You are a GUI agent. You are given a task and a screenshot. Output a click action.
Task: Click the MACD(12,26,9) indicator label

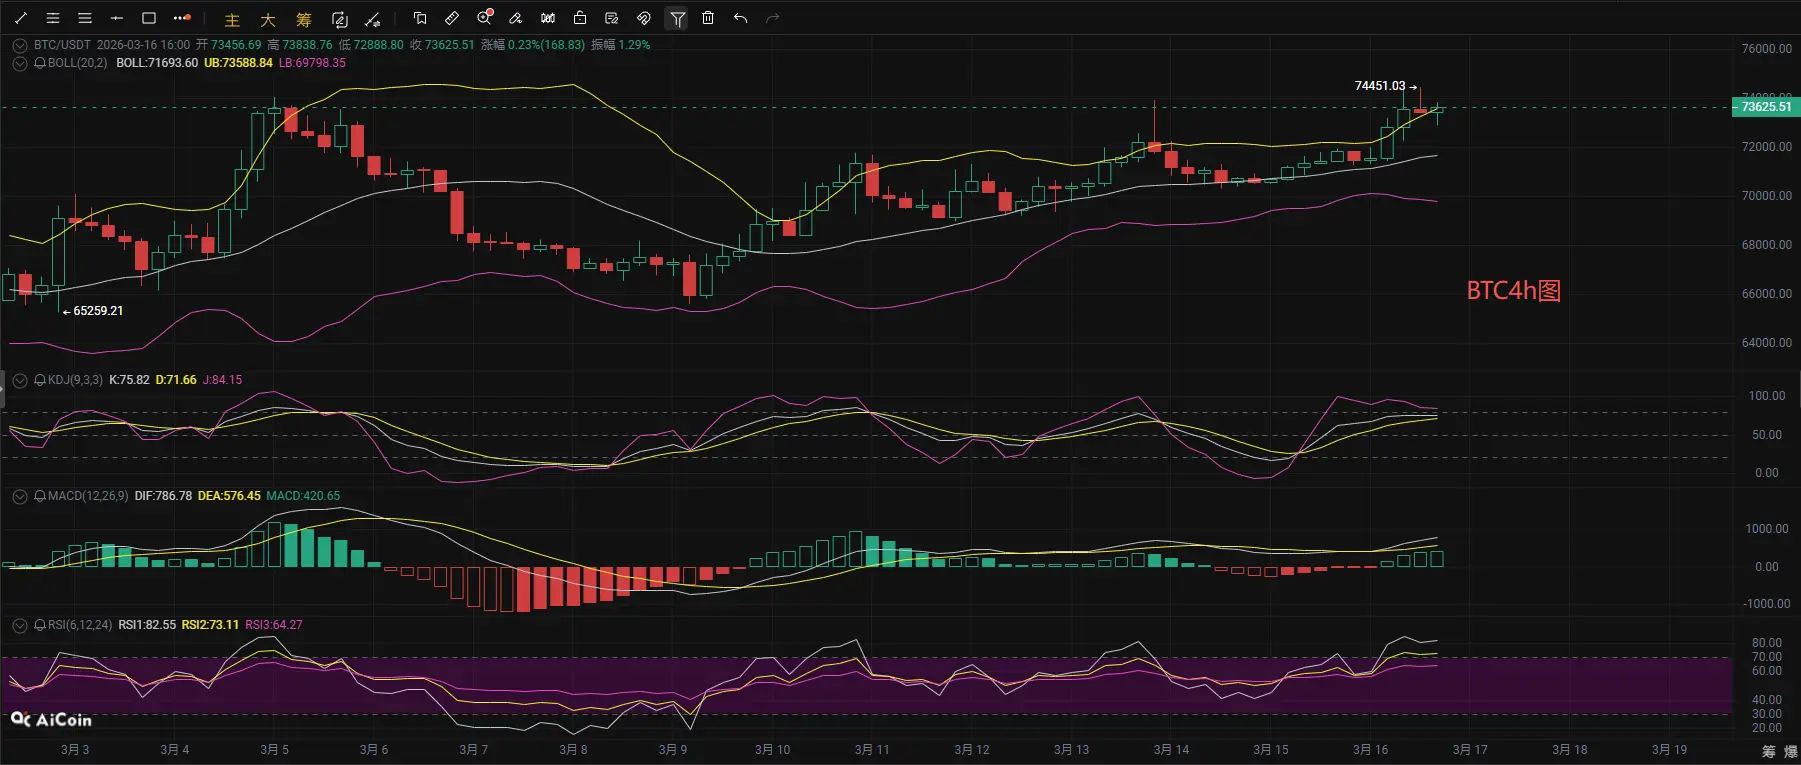88,496
